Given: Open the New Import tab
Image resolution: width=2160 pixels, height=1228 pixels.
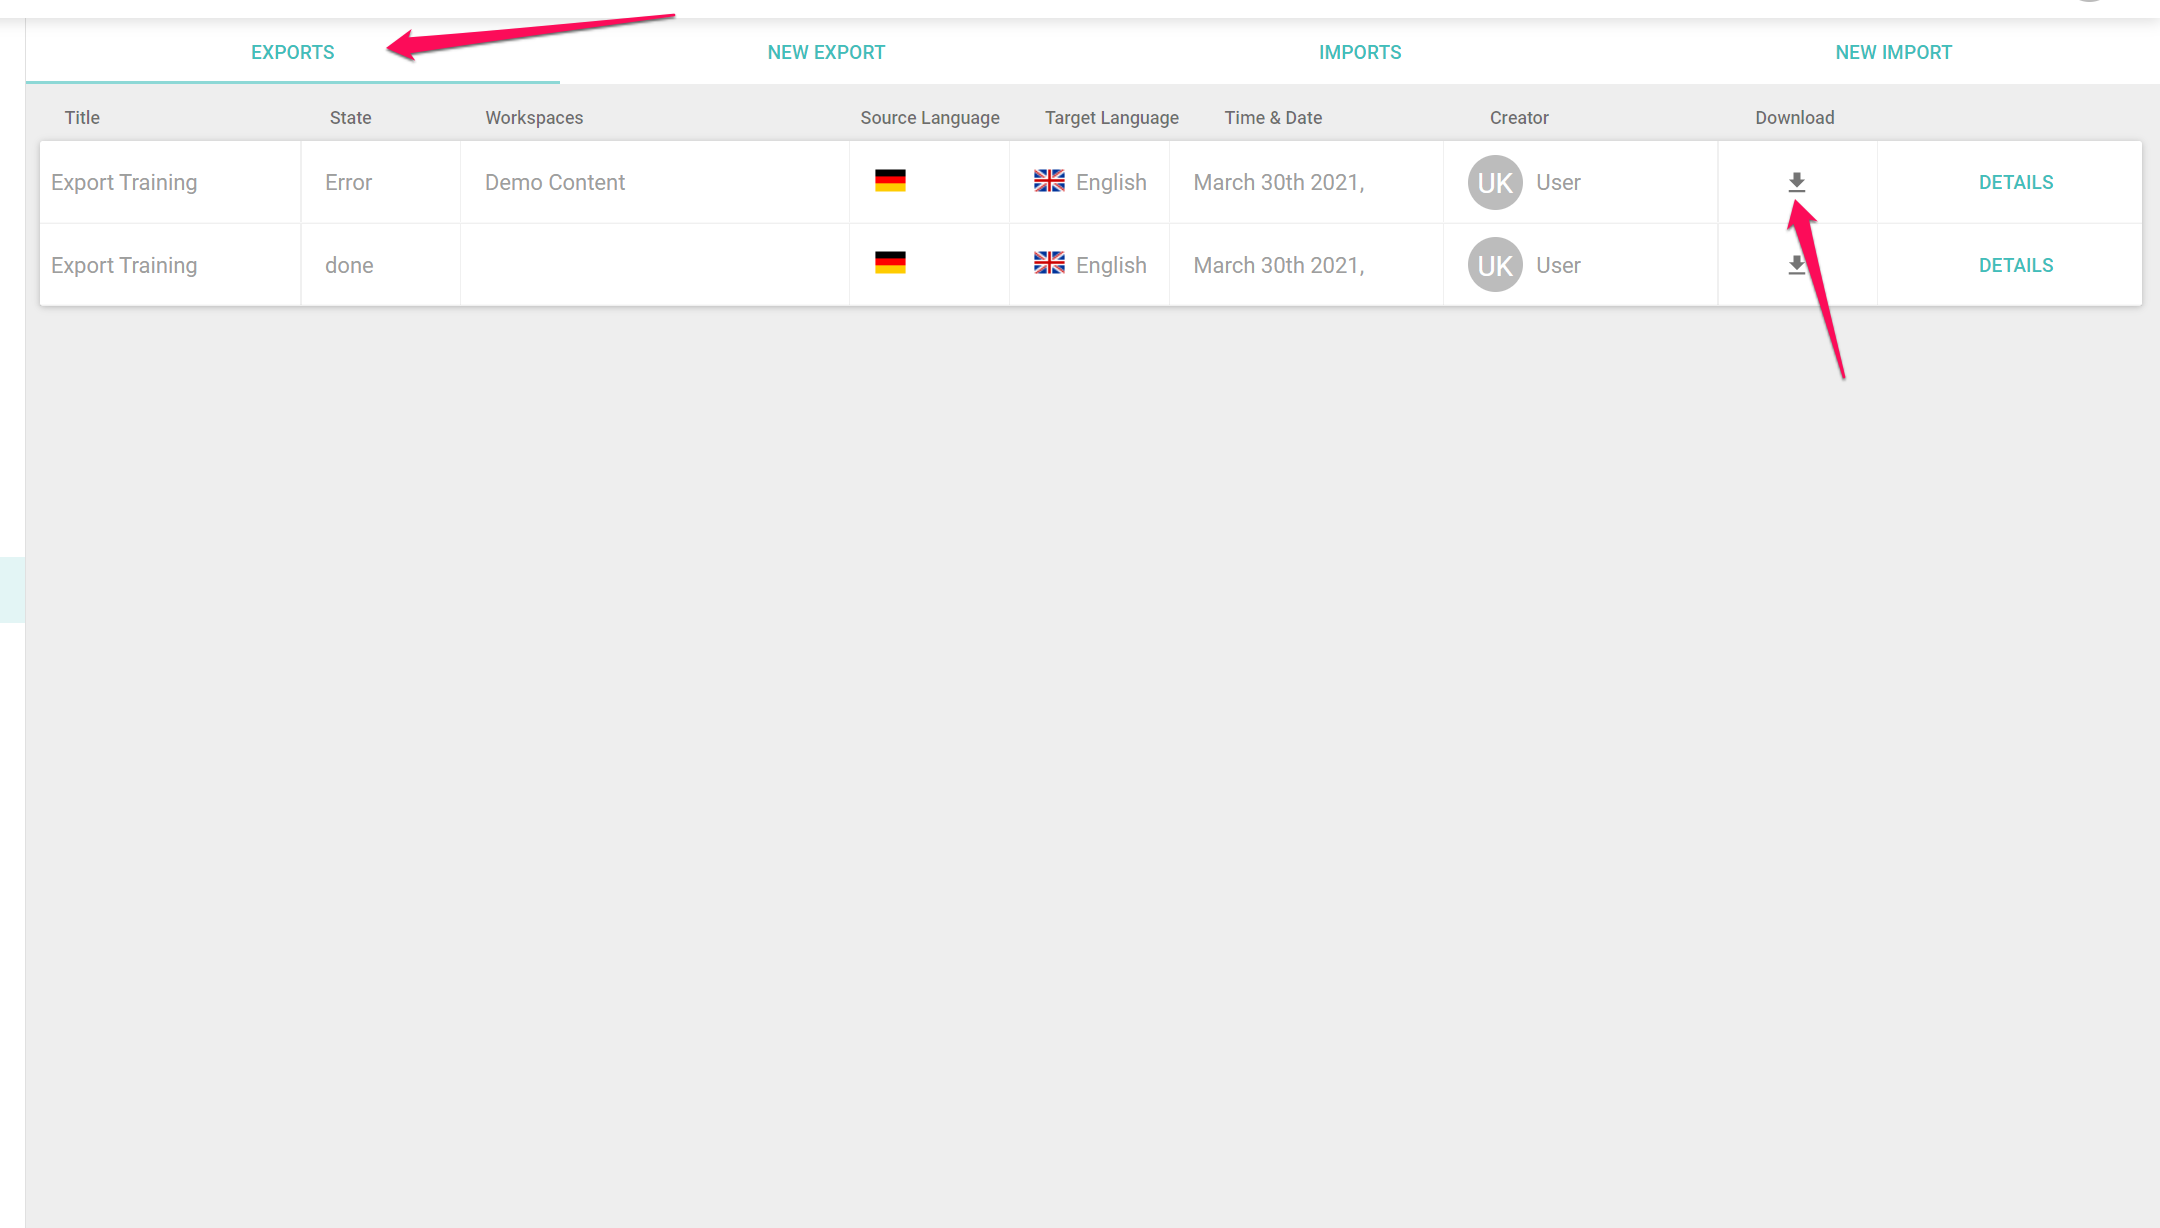Looking at the screenshot, I should coord(1893,52).
